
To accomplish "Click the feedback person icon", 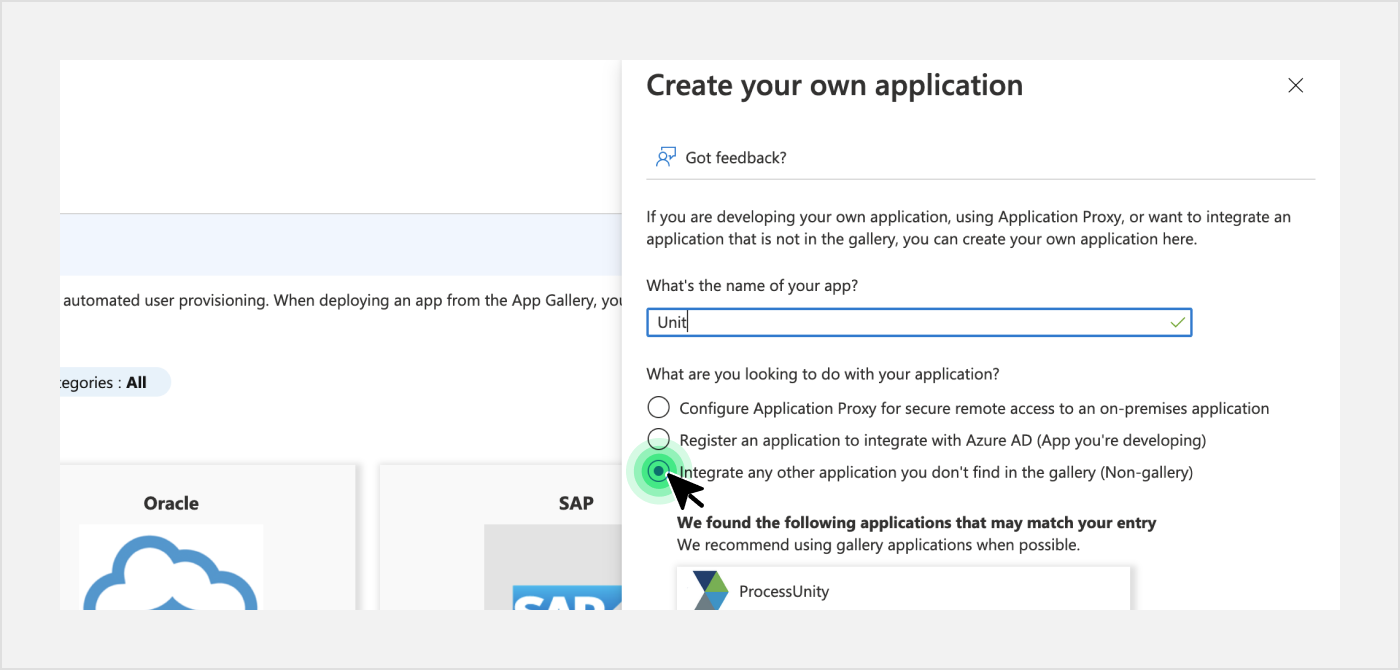I will (665, 157).
